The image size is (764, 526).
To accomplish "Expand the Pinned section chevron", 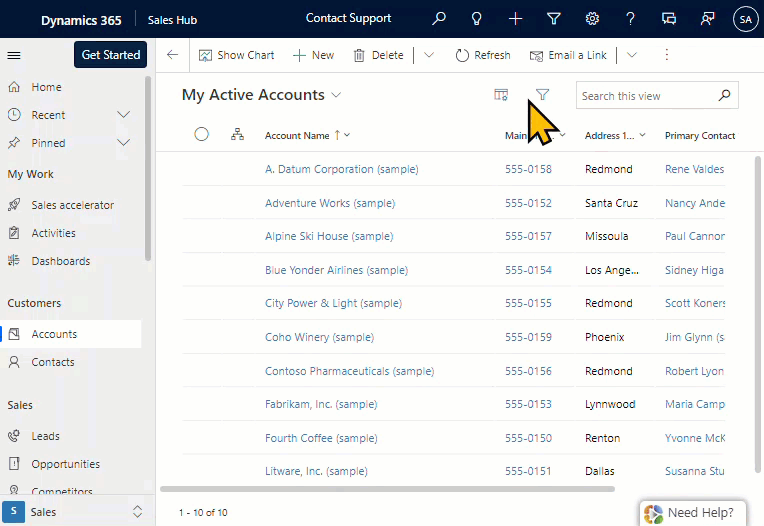I will 124,143.
